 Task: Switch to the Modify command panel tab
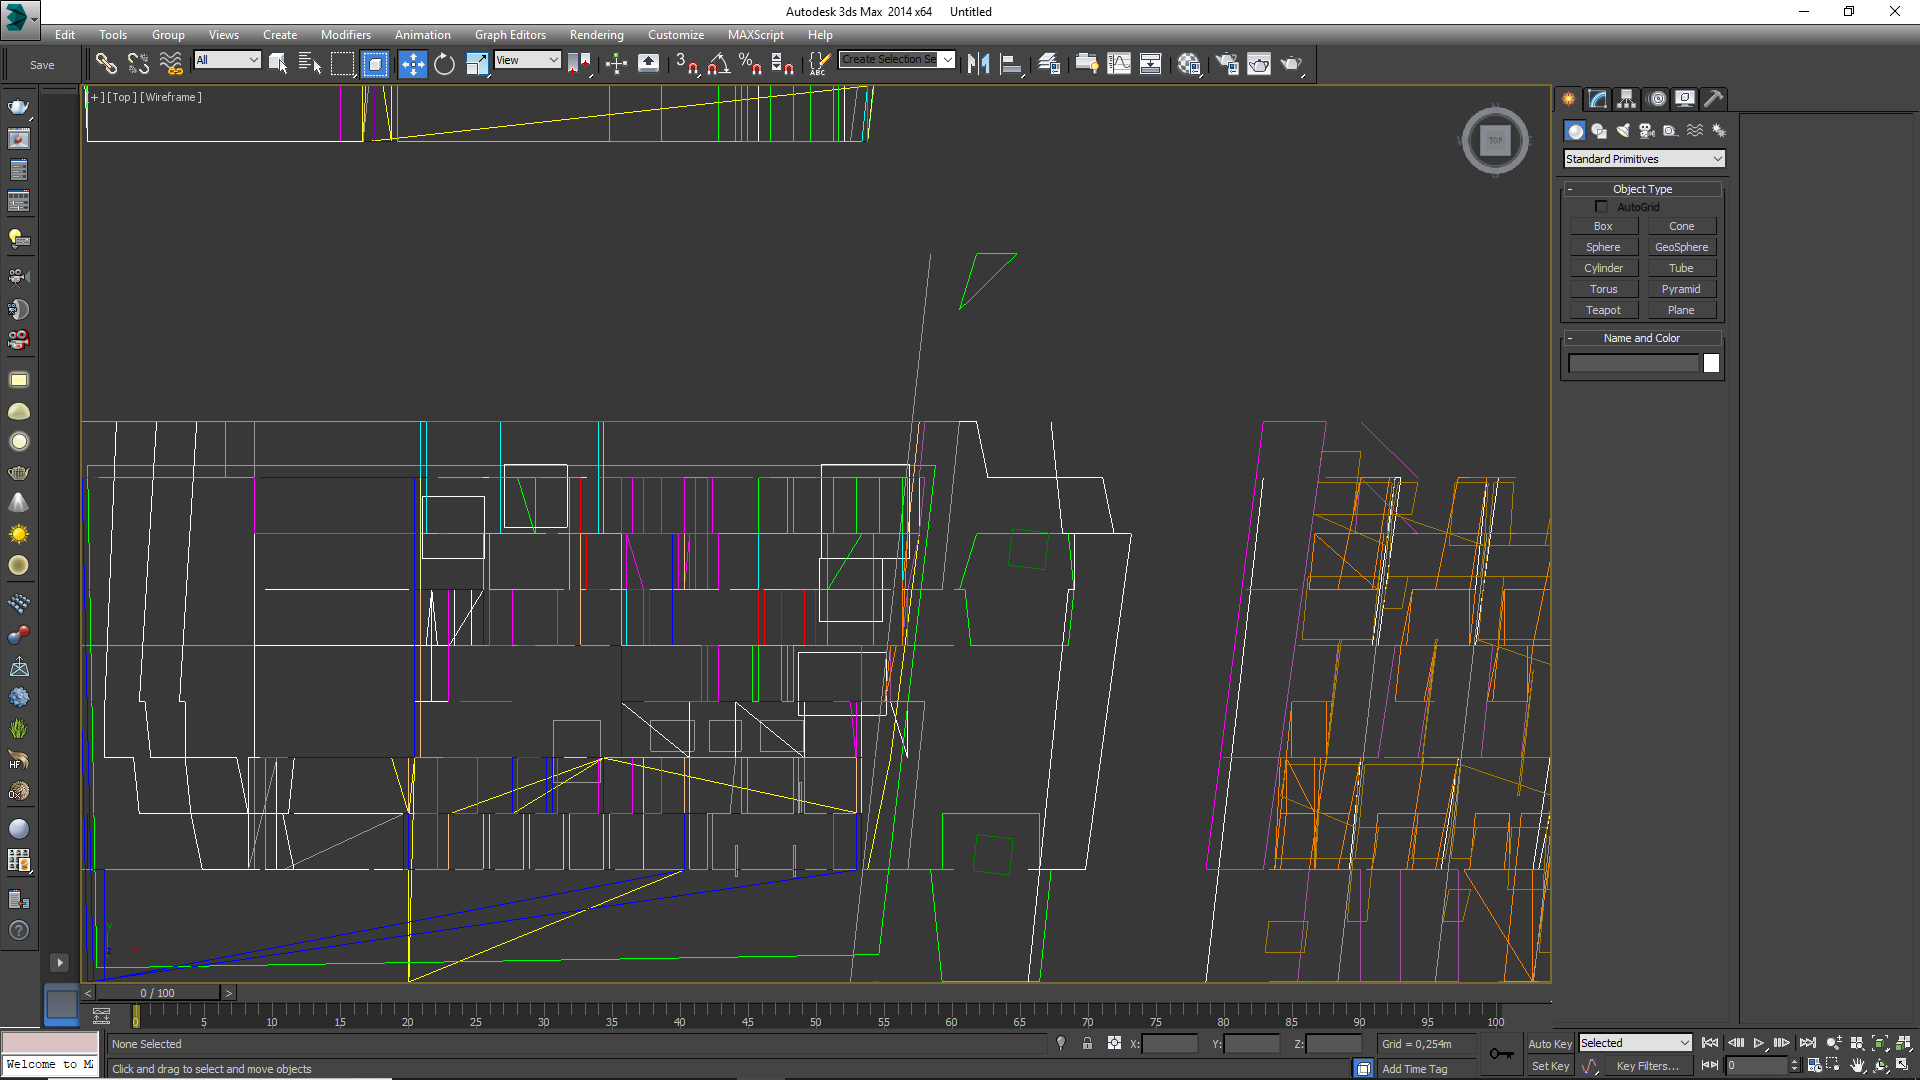(x=1597, y=99)
